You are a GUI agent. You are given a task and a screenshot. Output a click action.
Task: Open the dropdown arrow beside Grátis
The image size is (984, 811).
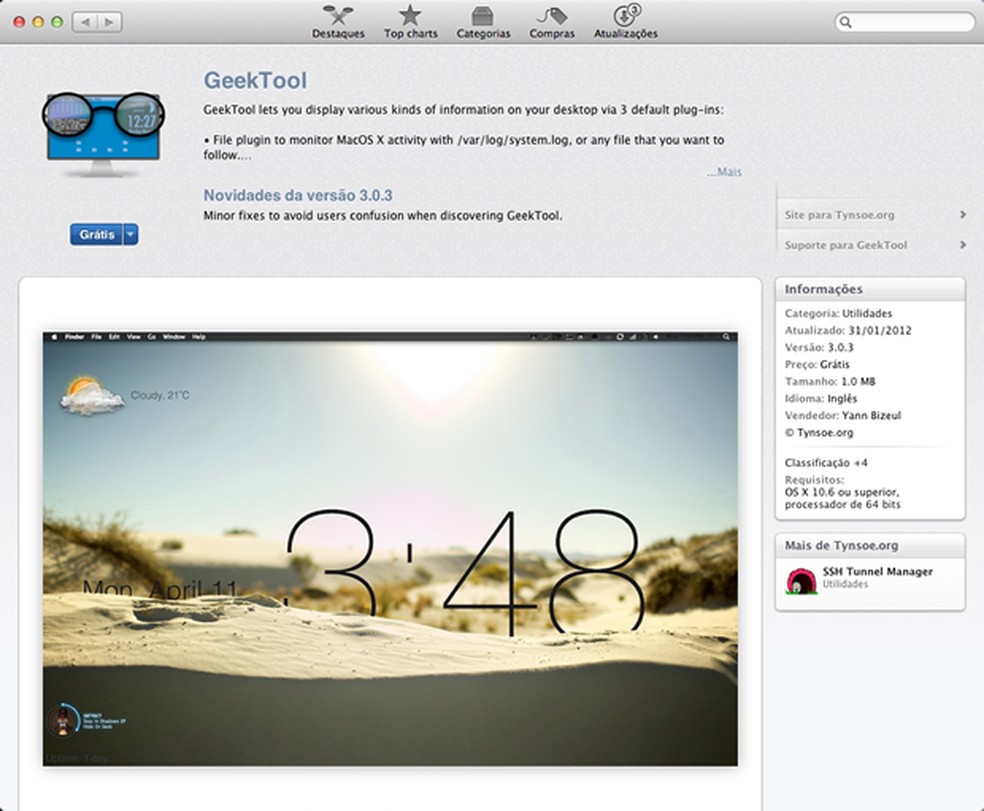point(131,234)
